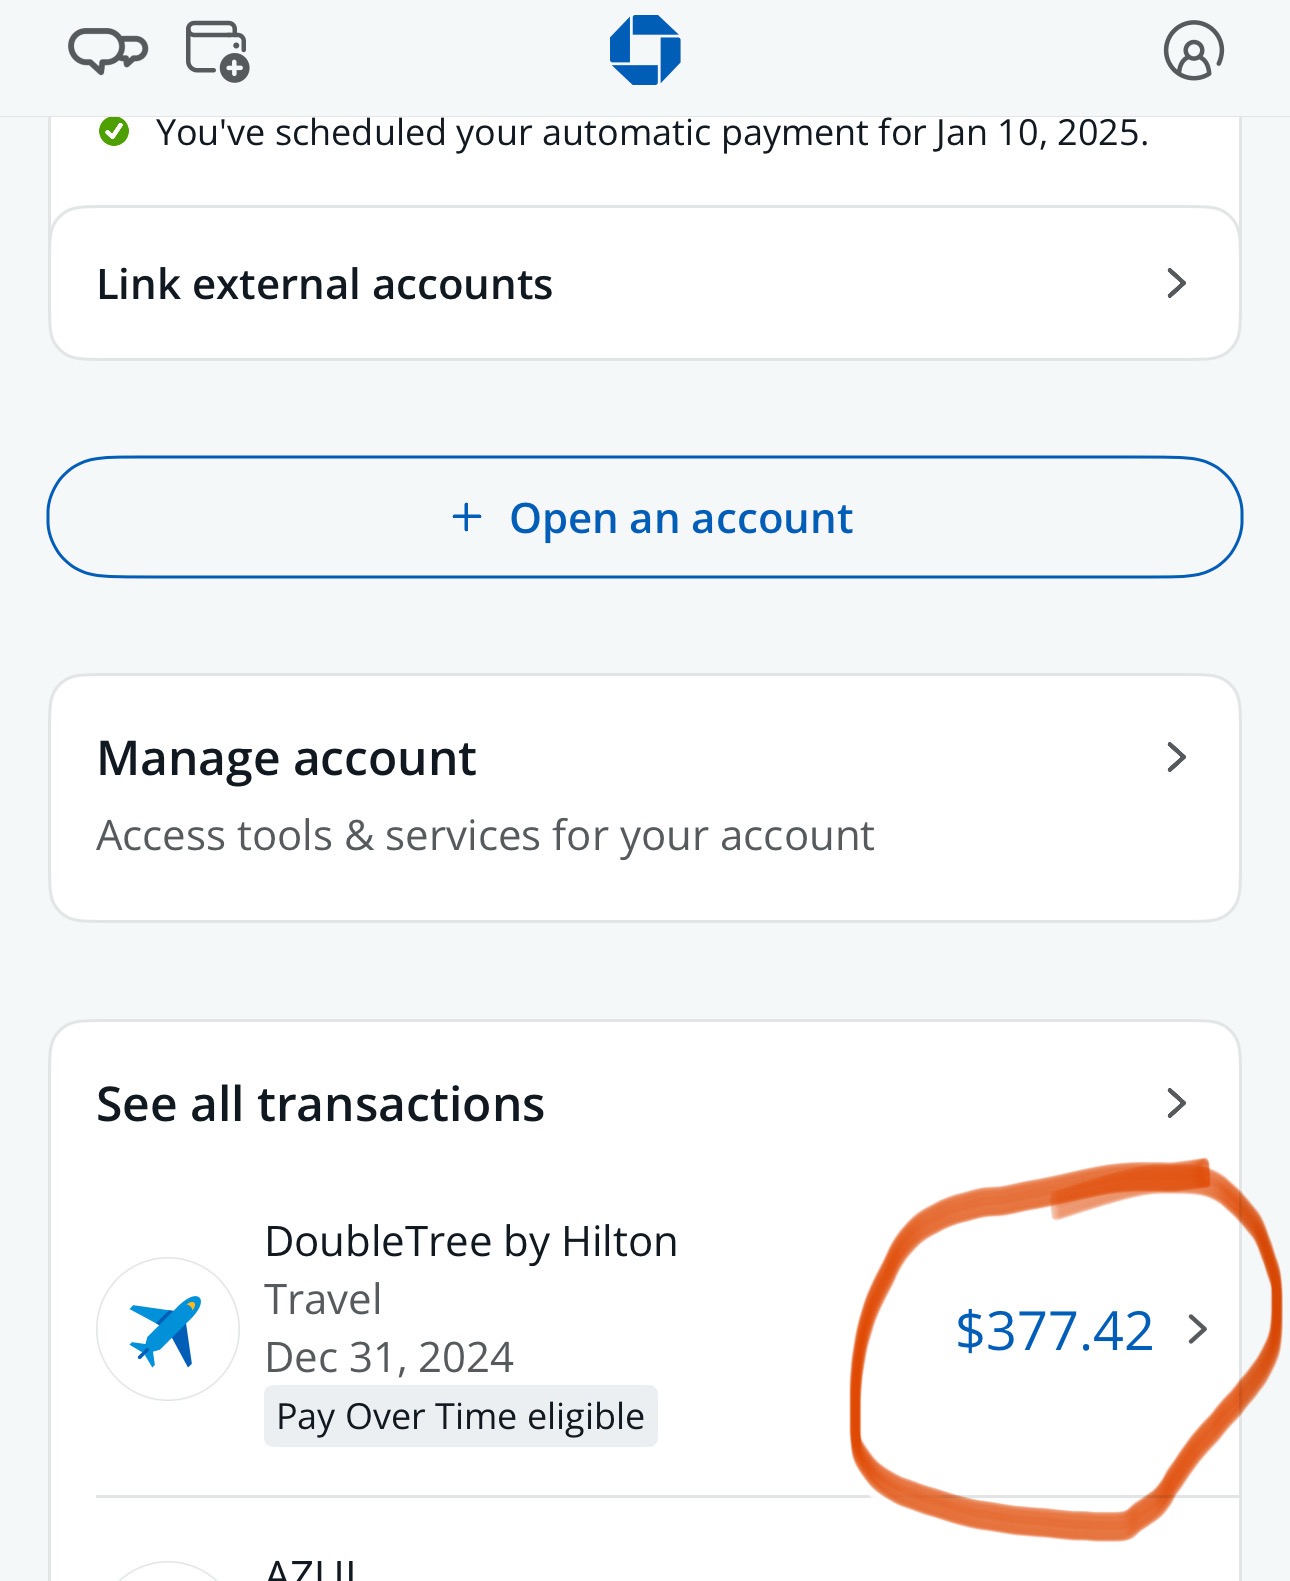The width and height of the screenshot is (1290, 1581).
Task: Tap the Open an account button
Action: (645, 517)
